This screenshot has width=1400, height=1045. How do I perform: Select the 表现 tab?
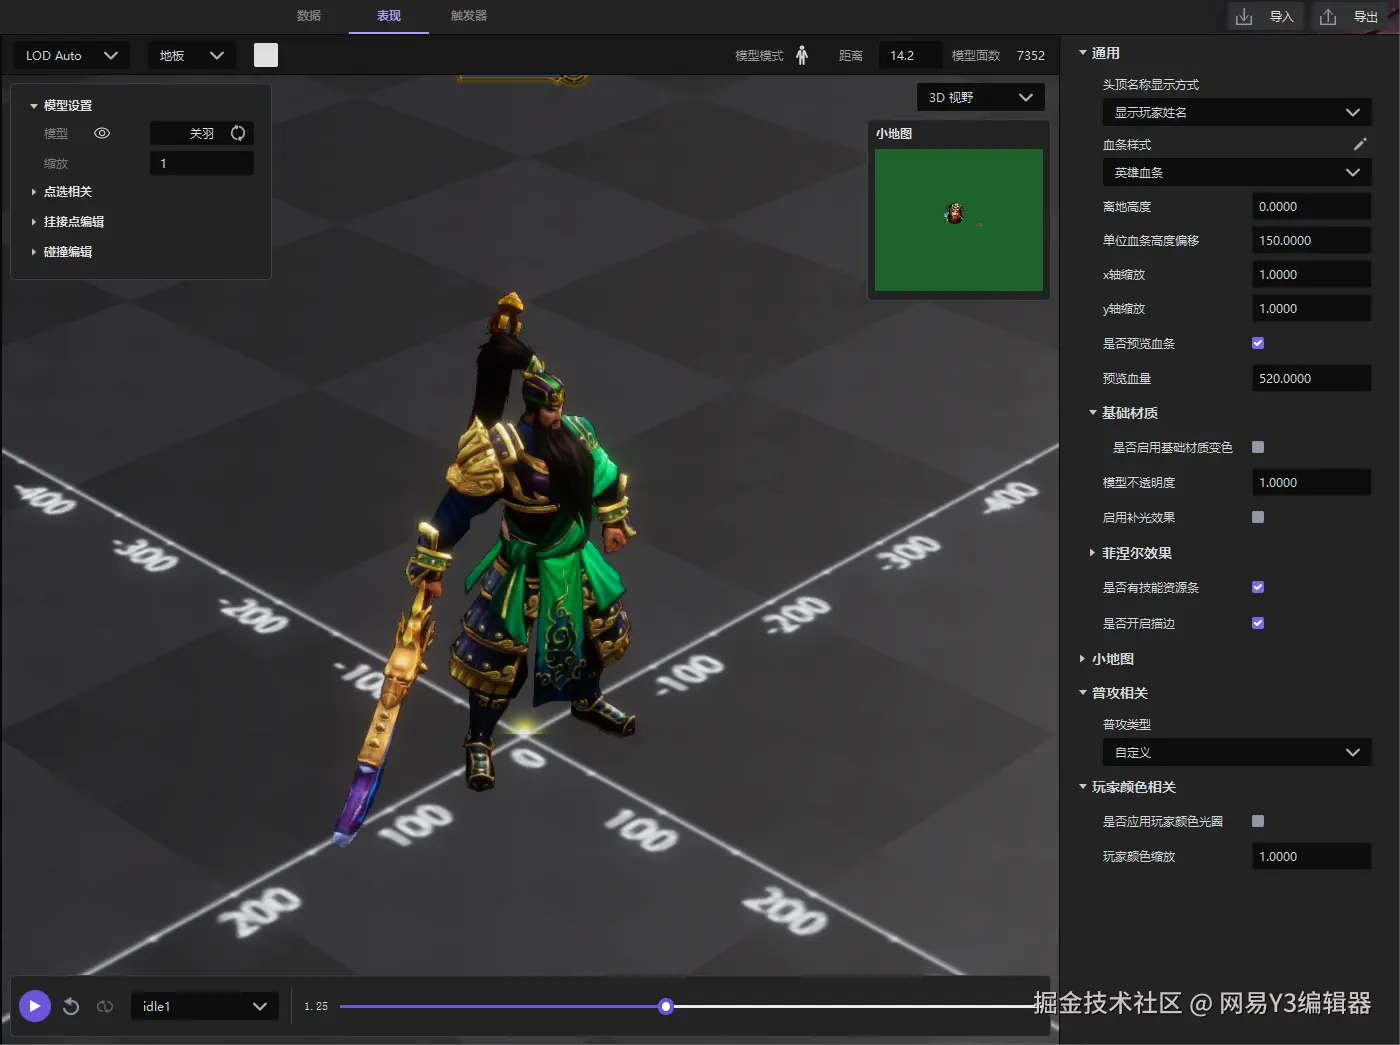(389, 16)
